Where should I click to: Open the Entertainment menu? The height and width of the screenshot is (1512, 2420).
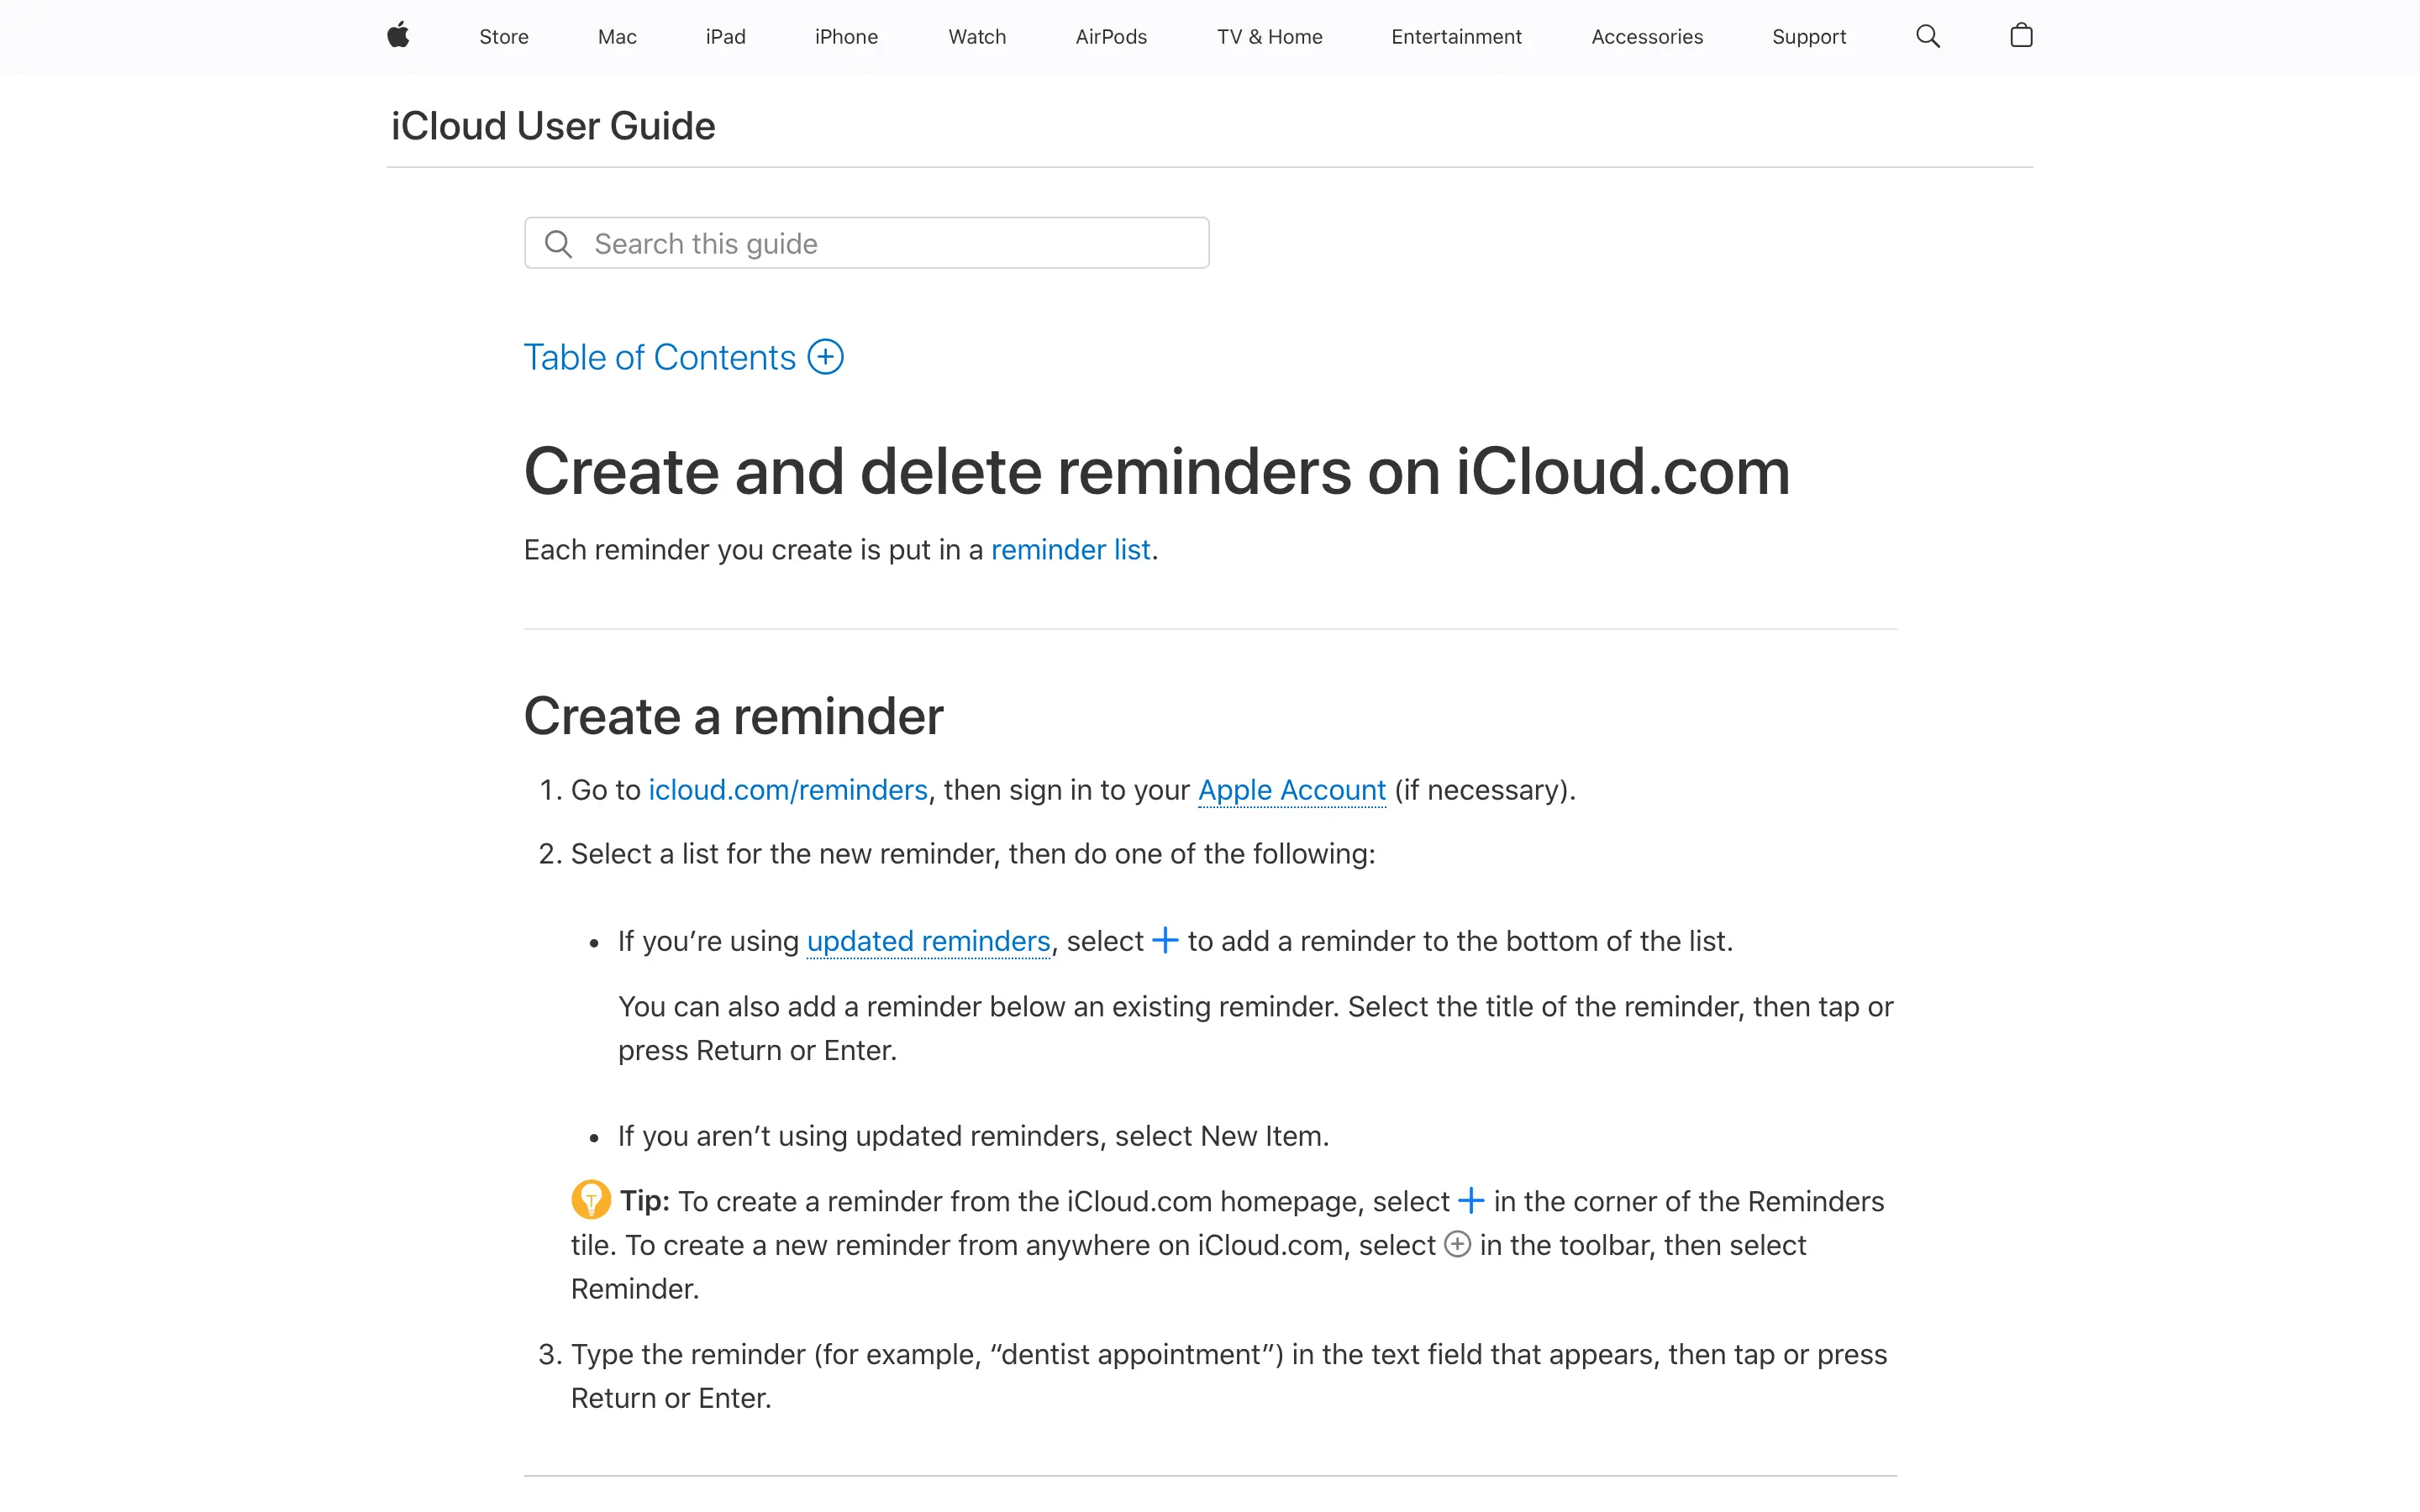[x=1456, y=37]
